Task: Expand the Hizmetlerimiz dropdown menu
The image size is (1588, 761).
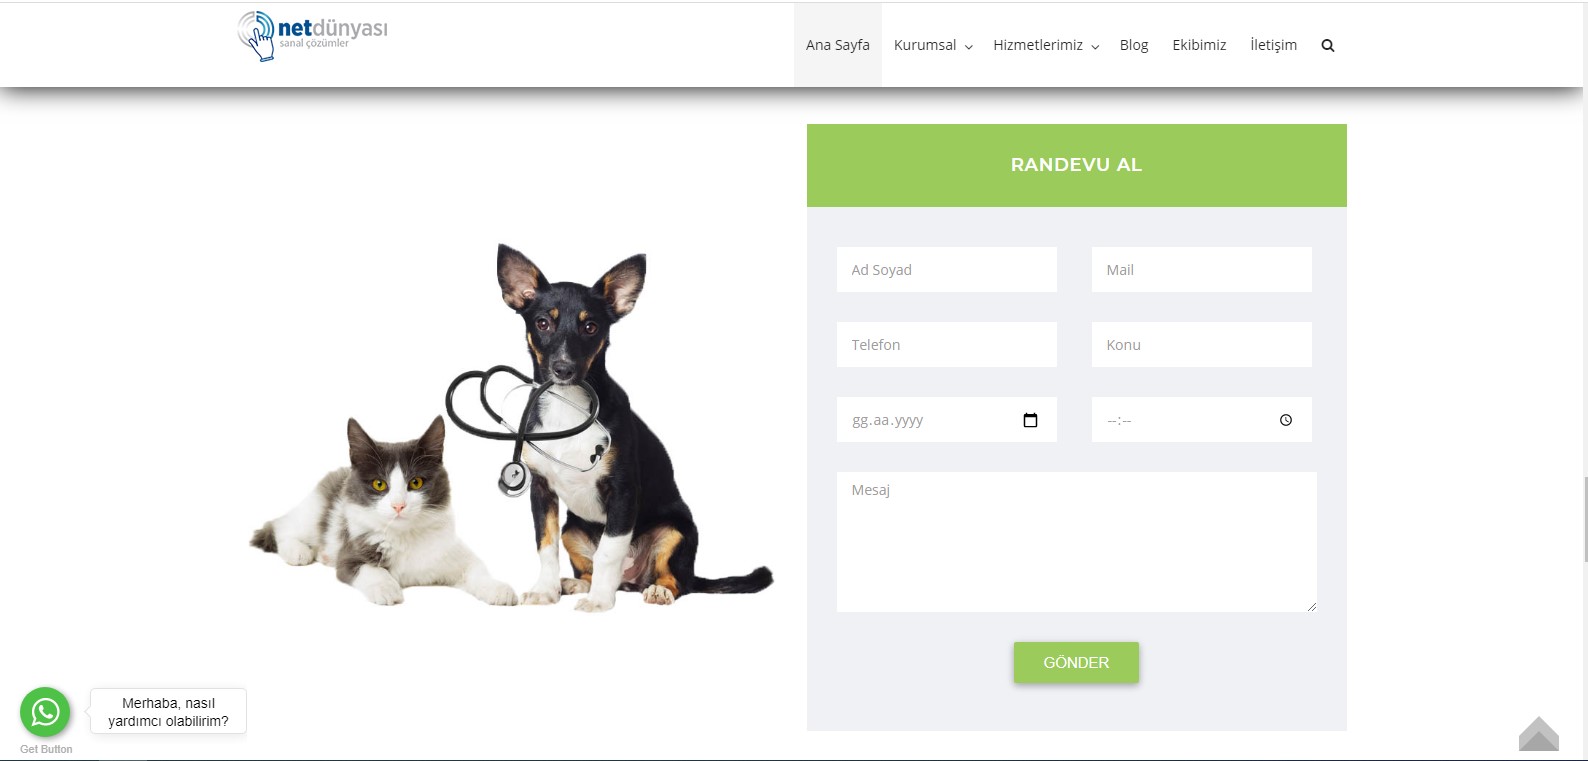Action: tap(1045, 45)
